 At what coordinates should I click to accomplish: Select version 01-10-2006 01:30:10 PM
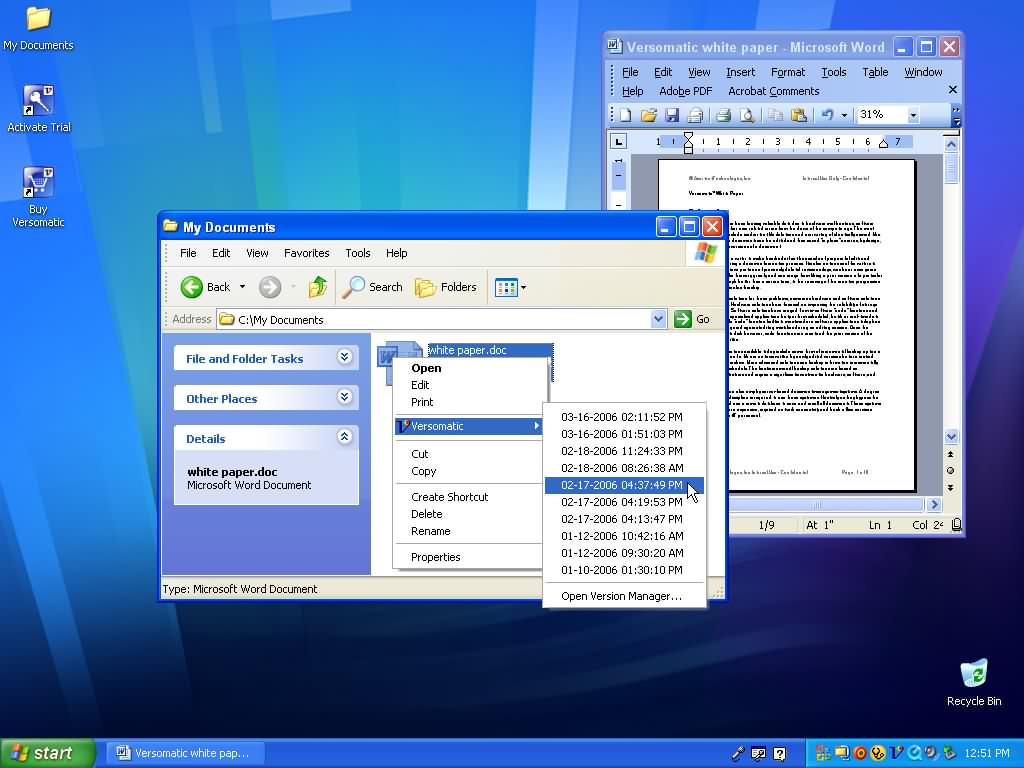click(x=624, y=569)
